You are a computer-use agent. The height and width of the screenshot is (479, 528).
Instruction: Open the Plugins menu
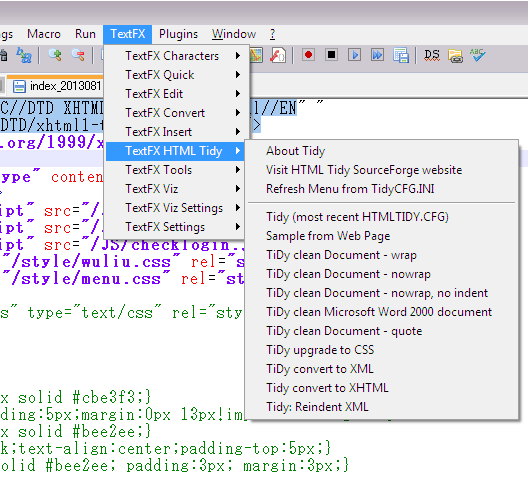(178, 34)
